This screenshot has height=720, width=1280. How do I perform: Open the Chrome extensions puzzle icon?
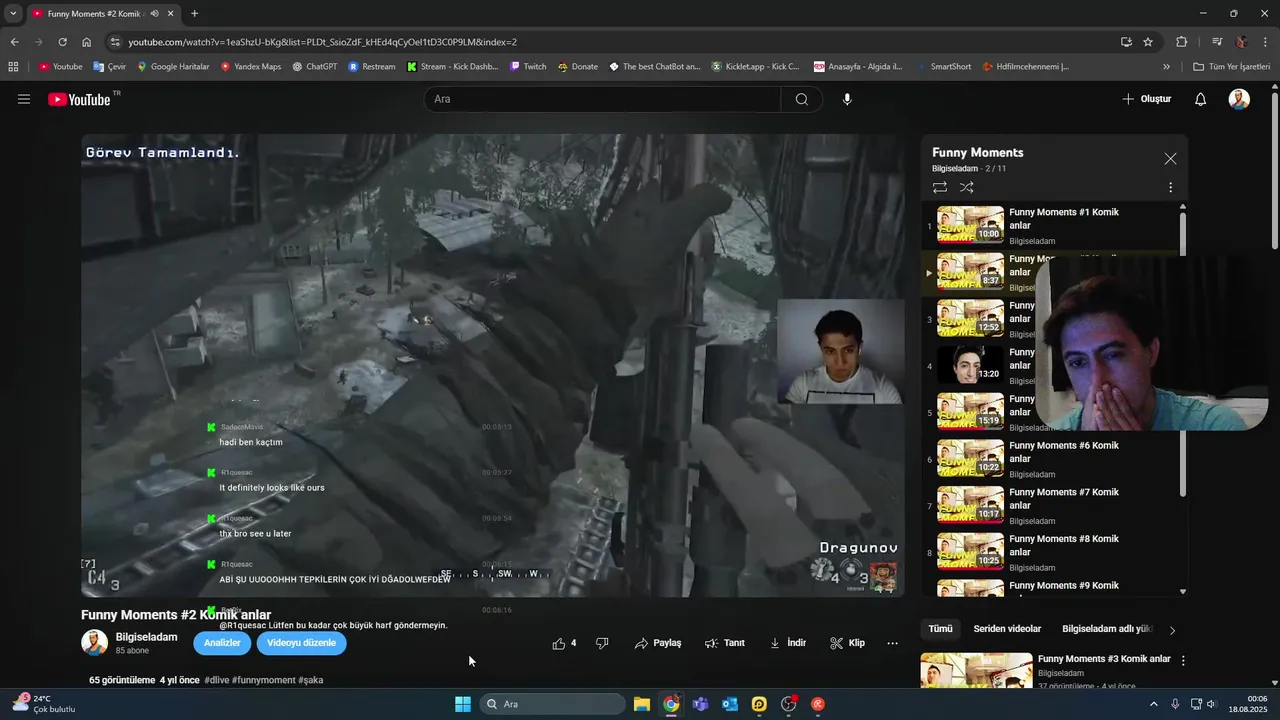(1181, 42)
